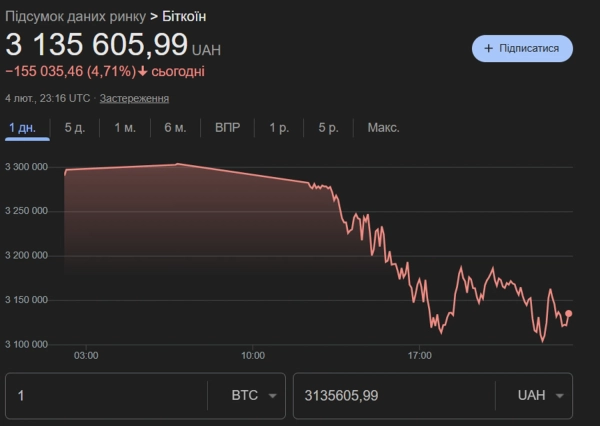Select the 5 р. range tab
This screenshot has width=600, height=426.
pos(328,128)
